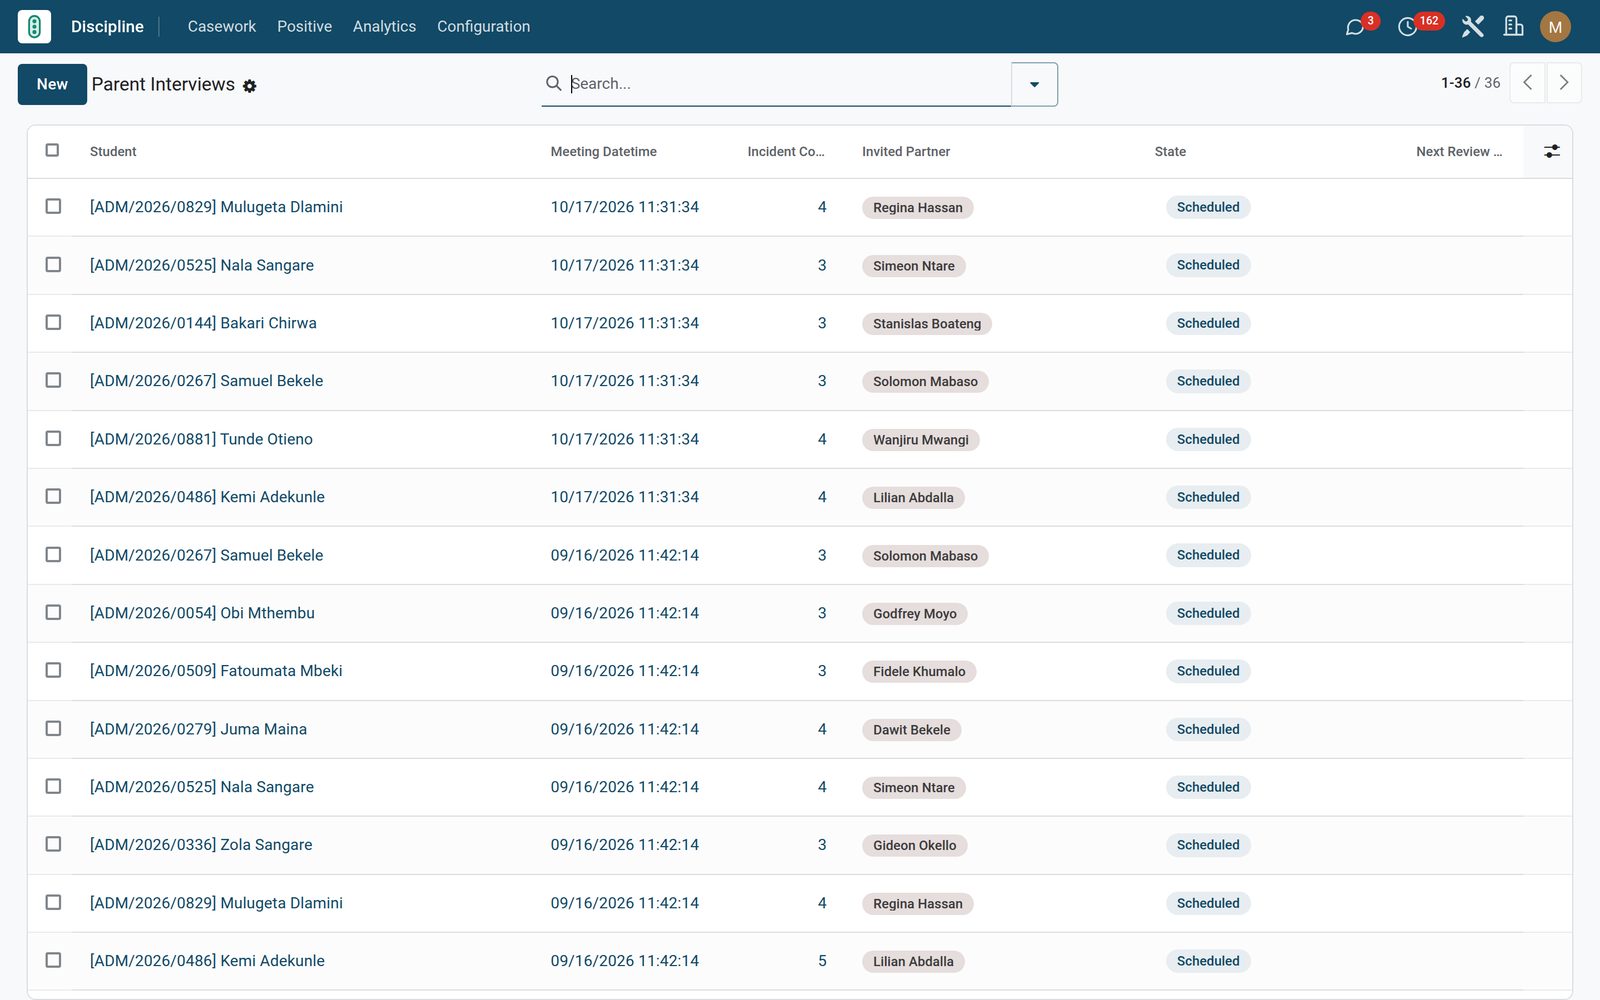
Task: Open the column adjust settings icon
Action: coord(1551,151)
